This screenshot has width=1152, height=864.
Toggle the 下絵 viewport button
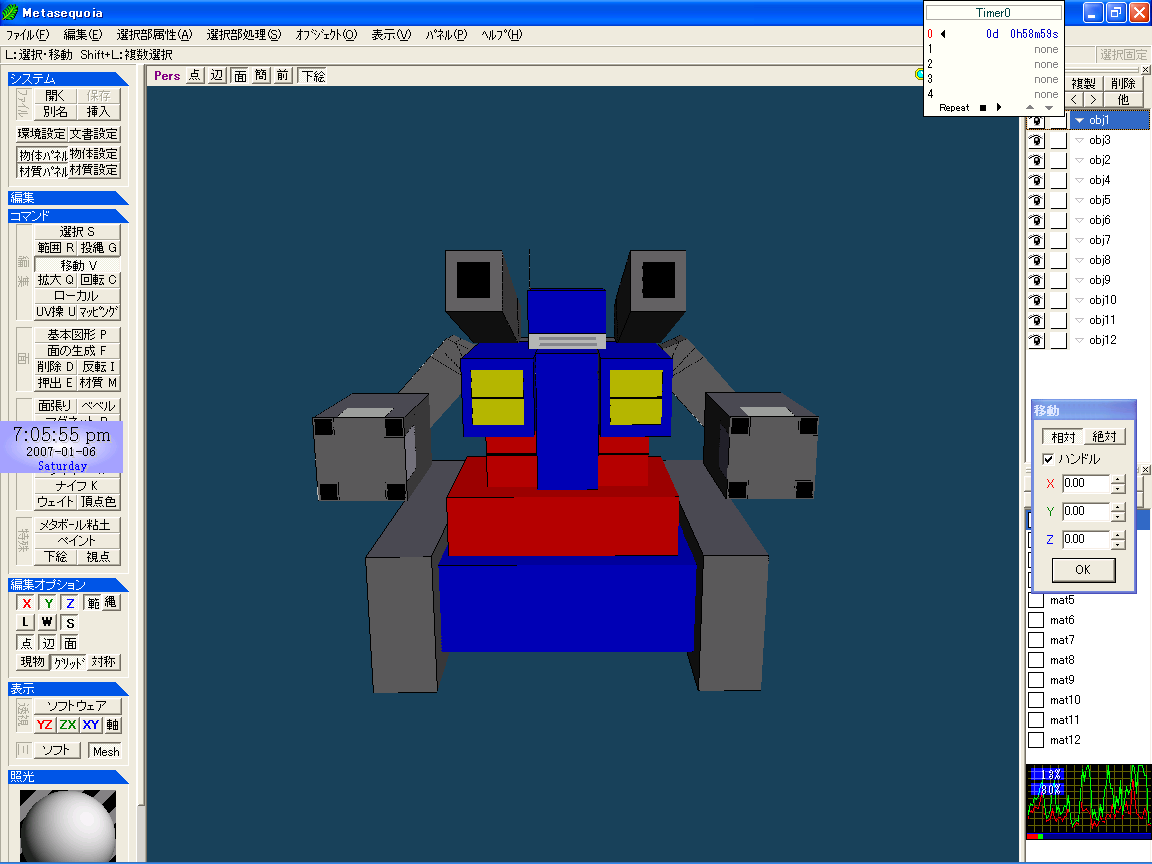click(313, 76)
